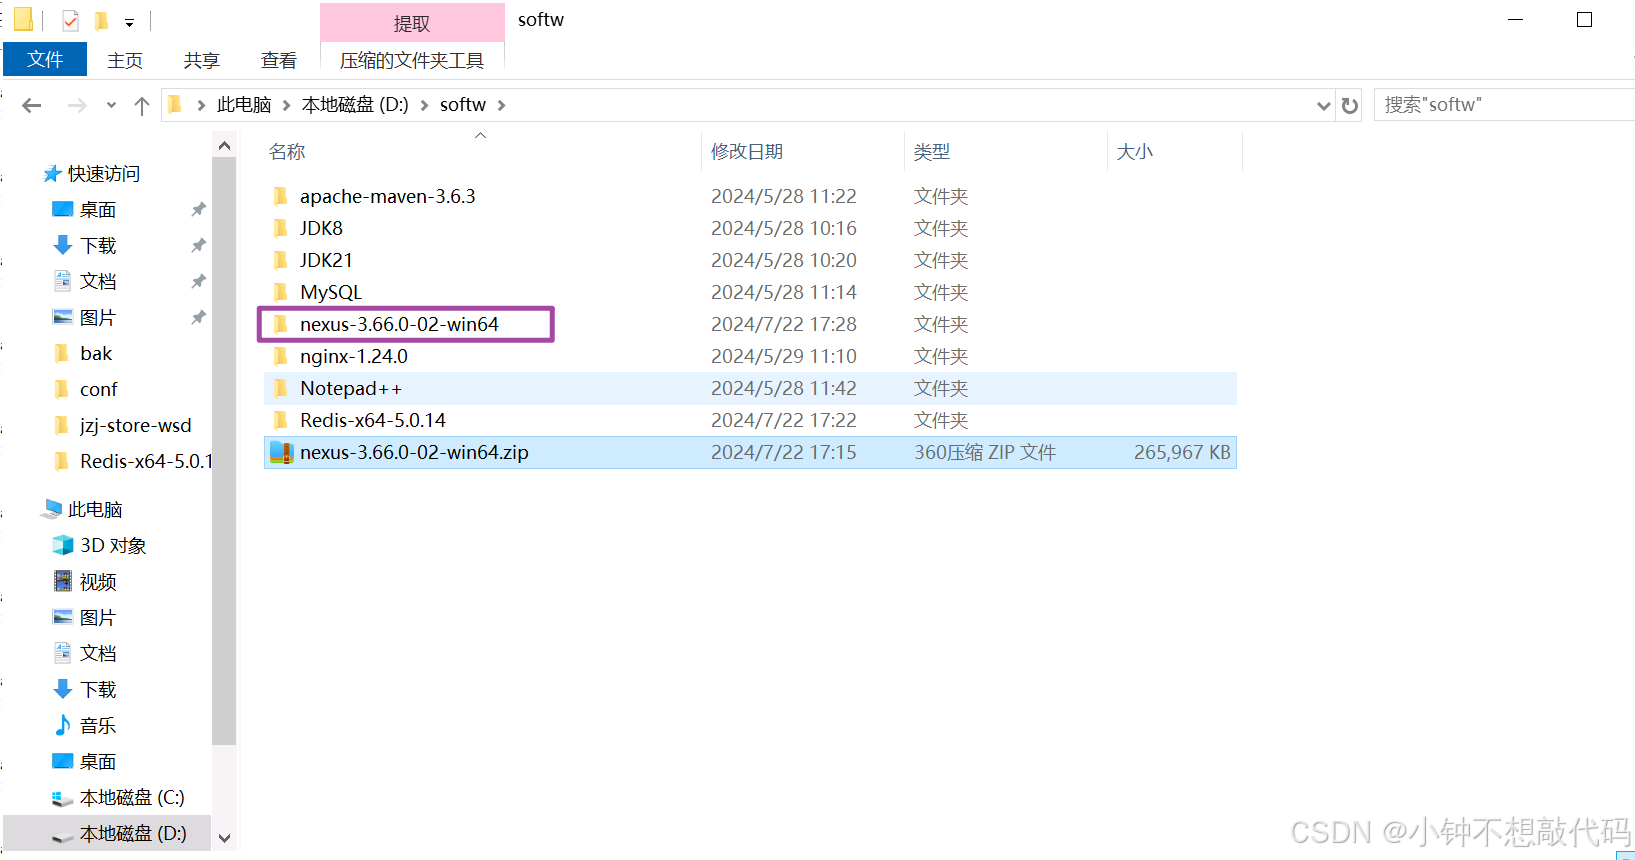The width and height of the screenshot is (1635, 860).
Task: Click the new folder quick access icon
Action: 101,20
